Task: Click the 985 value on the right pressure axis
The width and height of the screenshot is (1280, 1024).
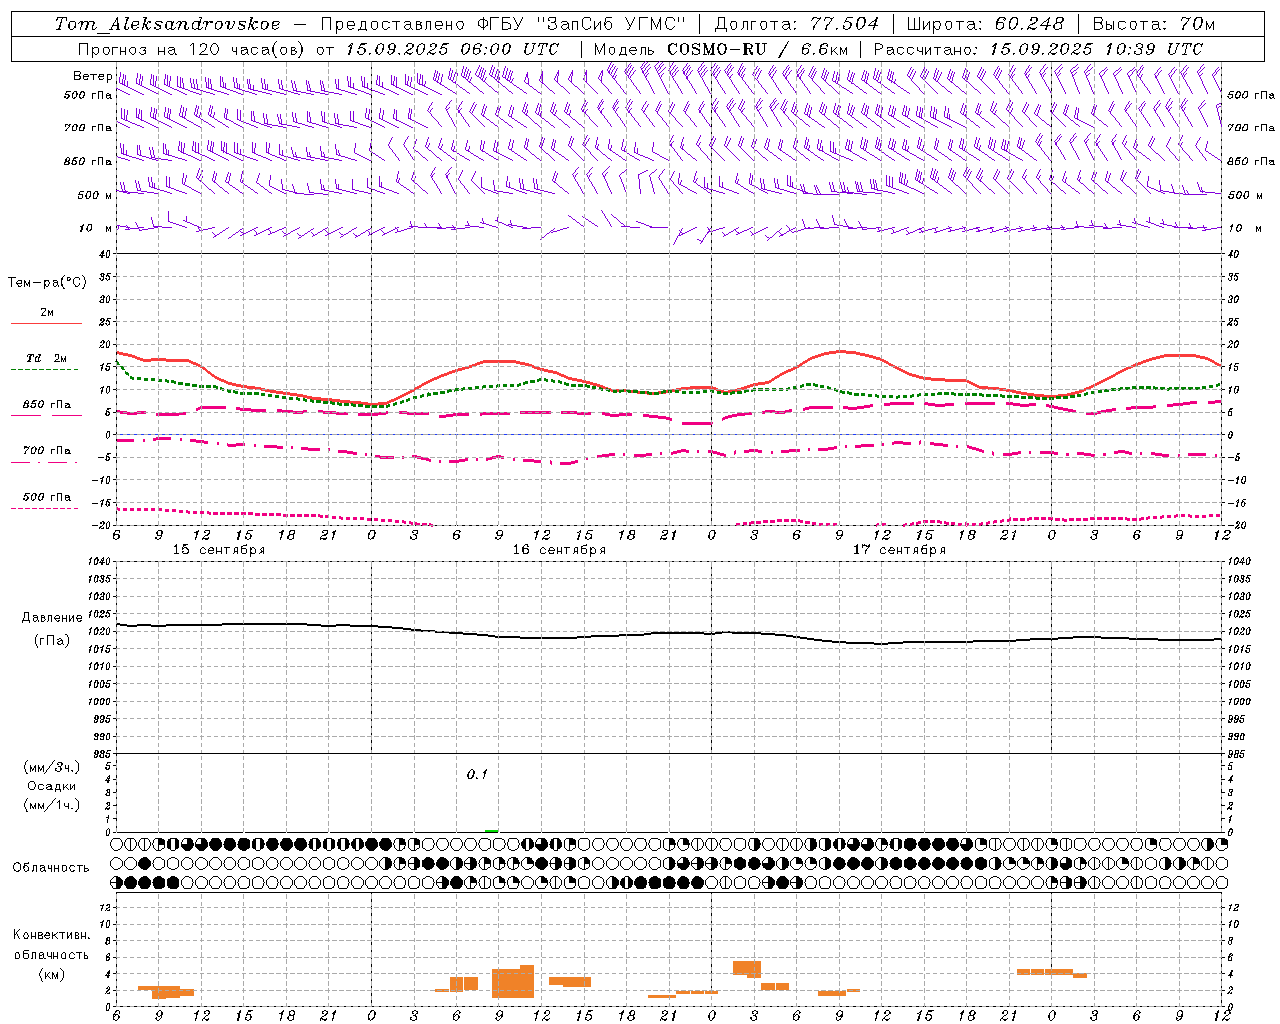Action: coord(1238,754)
